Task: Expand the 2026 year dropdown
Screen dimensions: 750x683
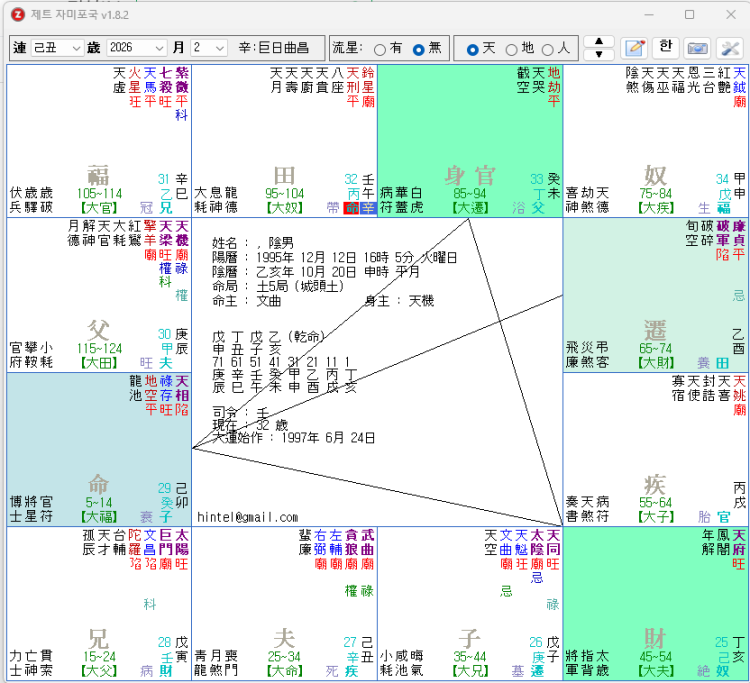Action: tap(135, 48)
